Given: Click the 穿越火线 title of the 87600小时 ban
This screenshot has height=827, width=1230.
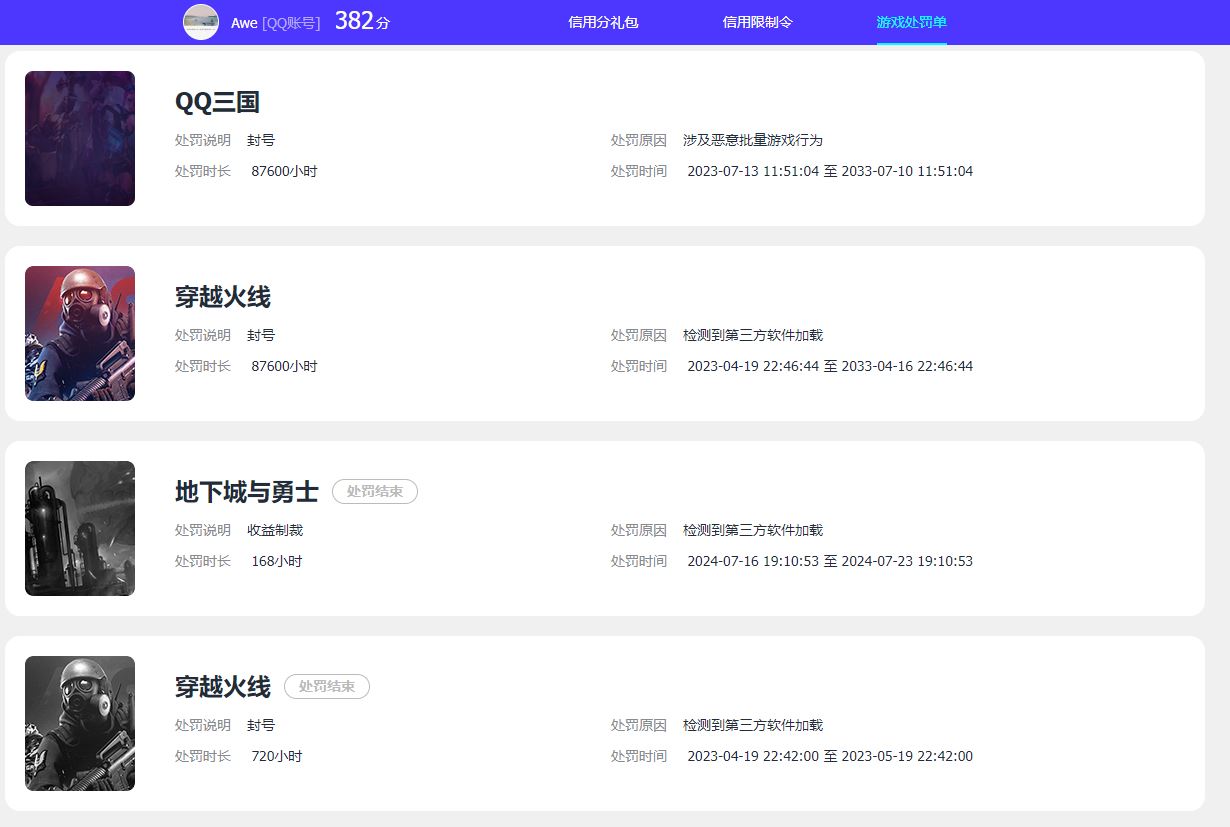Looking at the screenshot, I should pyautogui.click(x=223, y=297).
